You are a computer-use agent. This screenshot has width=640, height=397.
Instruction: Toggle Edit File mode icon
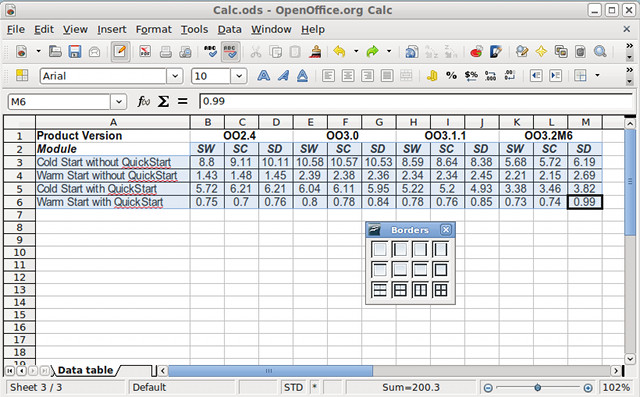(120, 52)
